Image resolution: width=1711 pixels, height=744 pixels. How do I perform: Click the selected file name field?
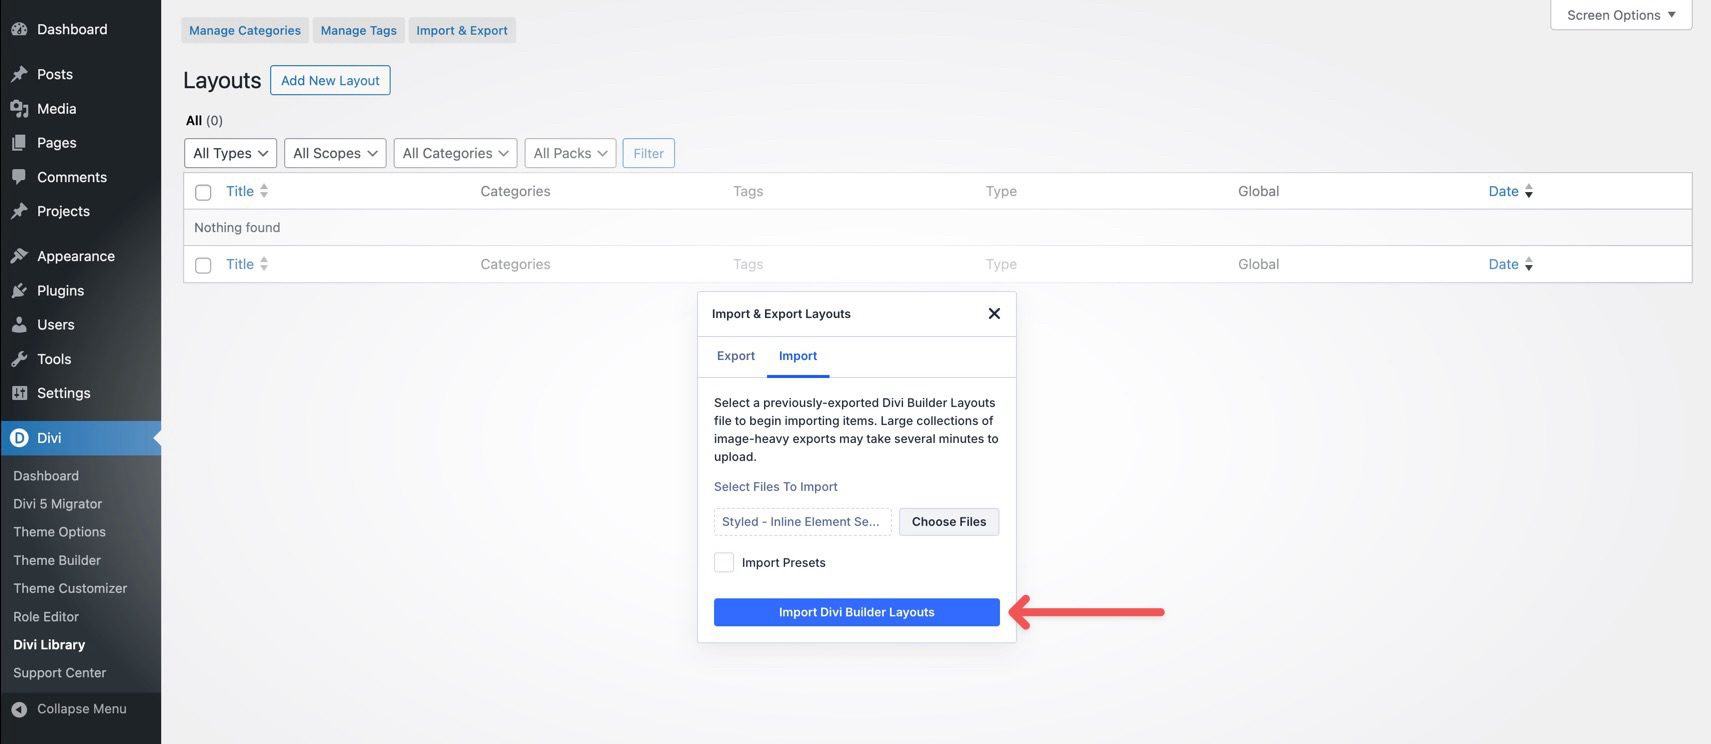click(802, 522)
